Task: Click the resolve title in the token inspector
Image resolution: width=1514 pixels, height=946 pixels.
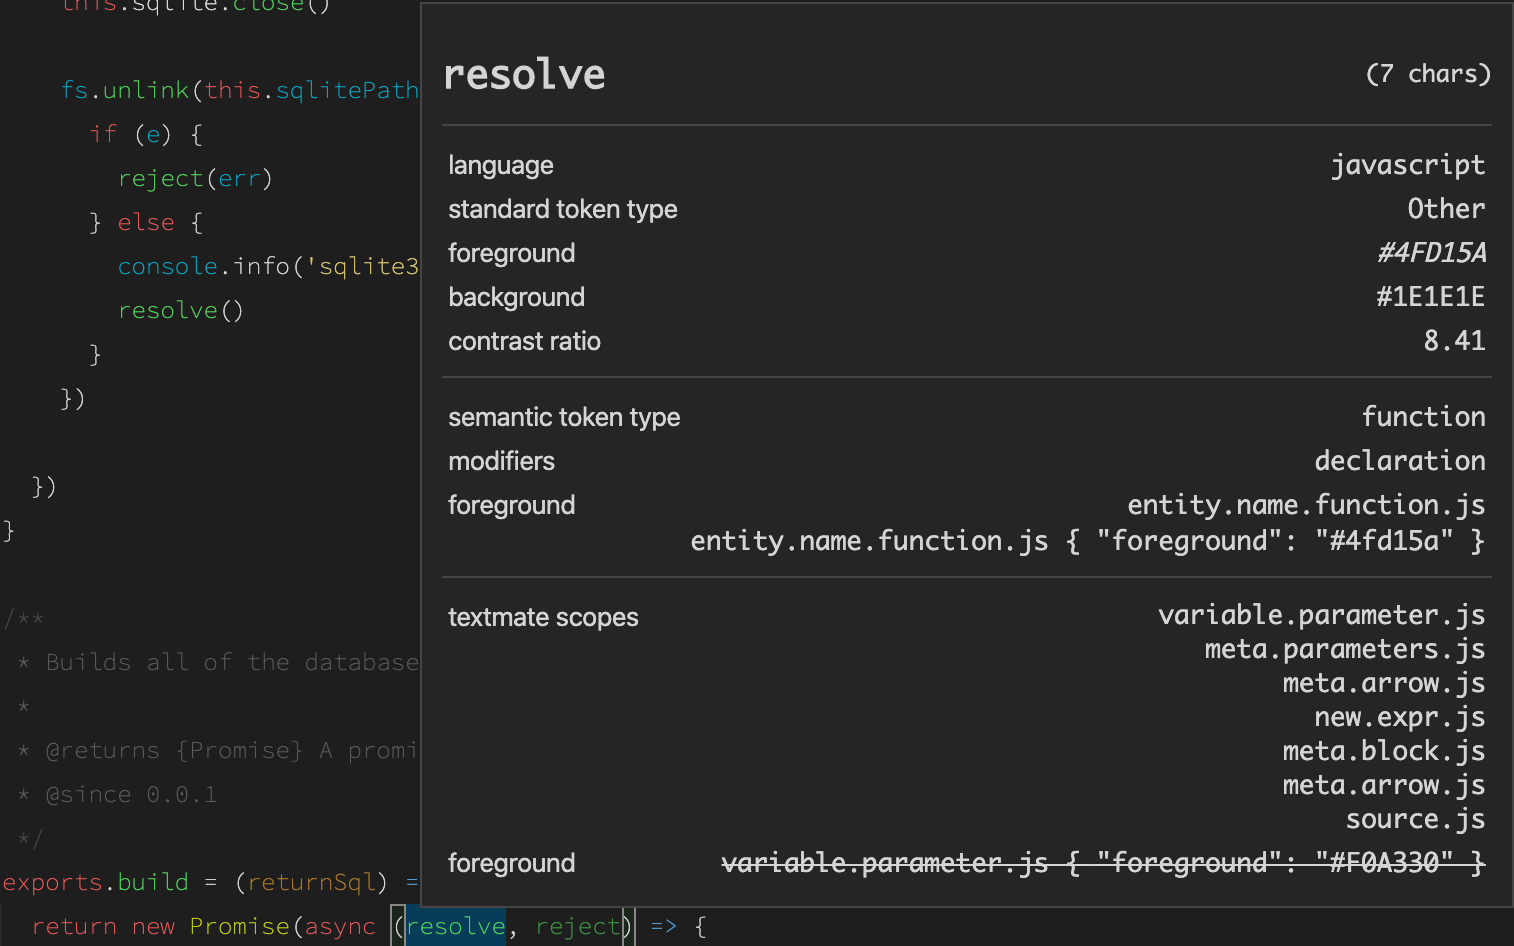Action: (524, 73)
